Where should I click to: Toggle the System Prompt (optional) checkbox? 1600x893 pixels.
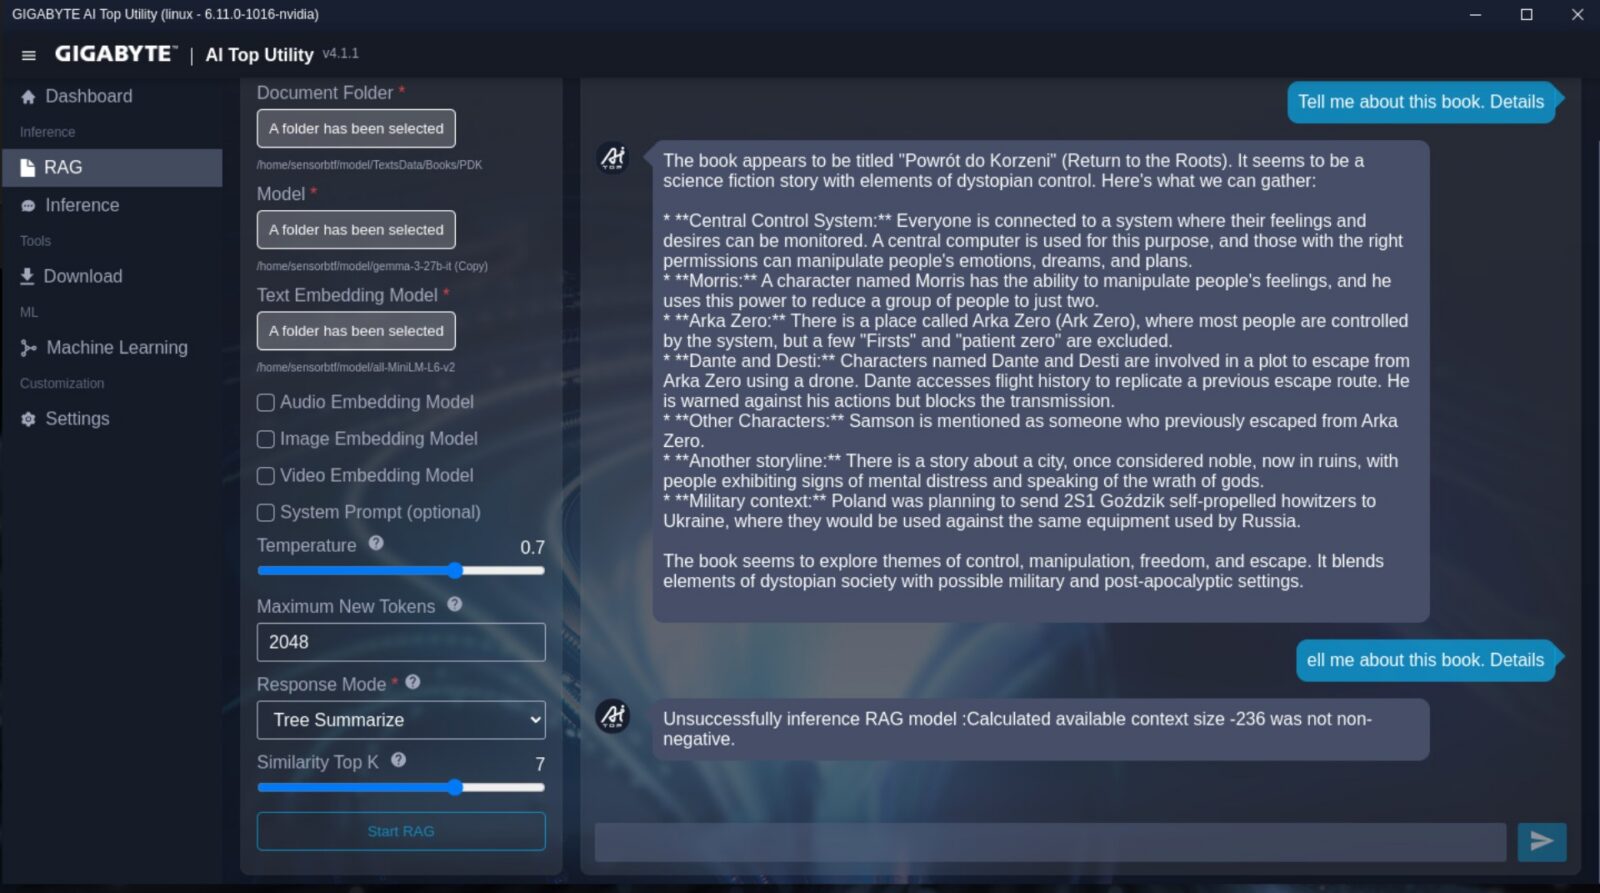(266, 513)
